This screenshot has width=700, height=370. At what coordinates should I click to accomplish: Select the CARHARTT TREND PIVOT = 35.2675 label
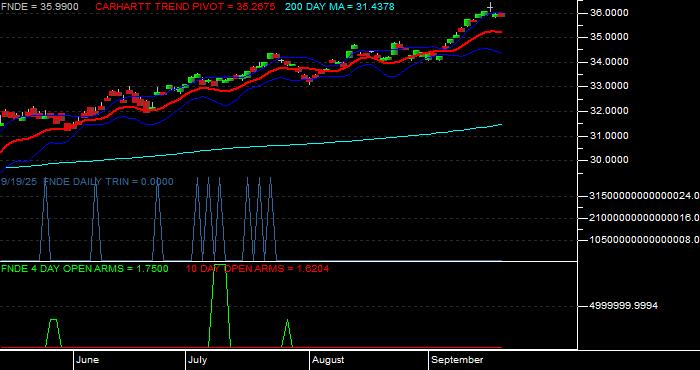click(x=185, y=7)
